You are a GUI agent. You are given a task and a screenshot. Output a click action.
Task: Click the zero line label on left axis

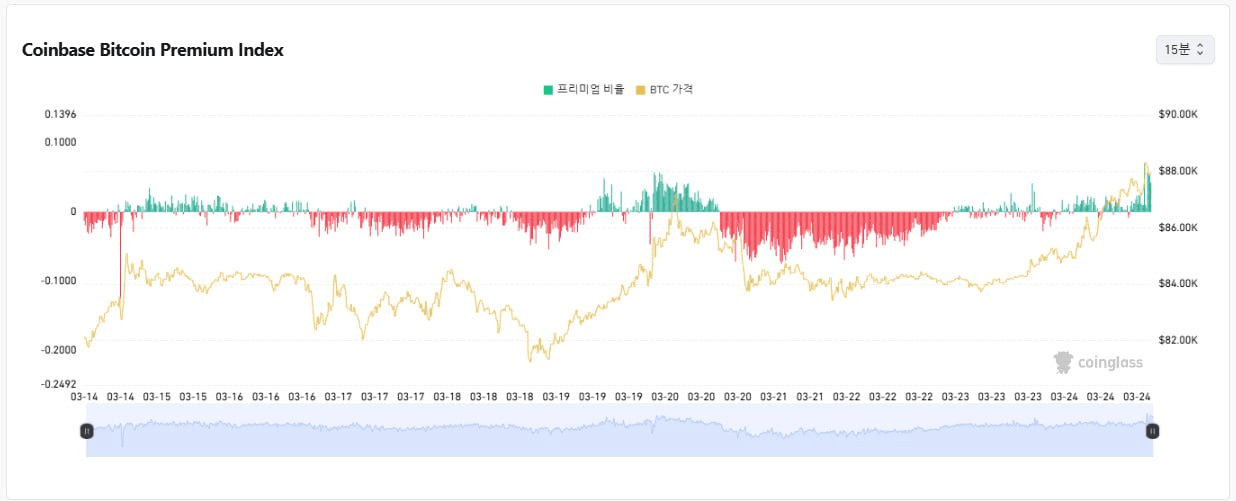[73, 212]
